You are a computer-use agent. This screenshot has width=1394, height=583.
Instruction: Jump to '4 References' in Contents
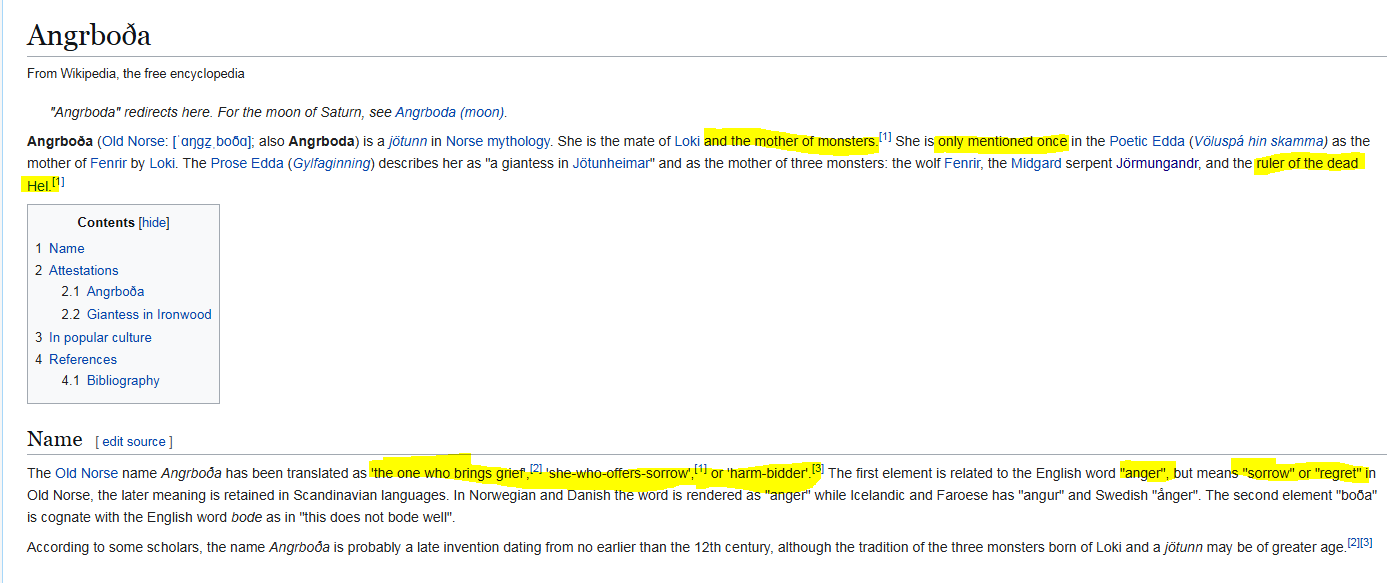(x=76, y=359)
